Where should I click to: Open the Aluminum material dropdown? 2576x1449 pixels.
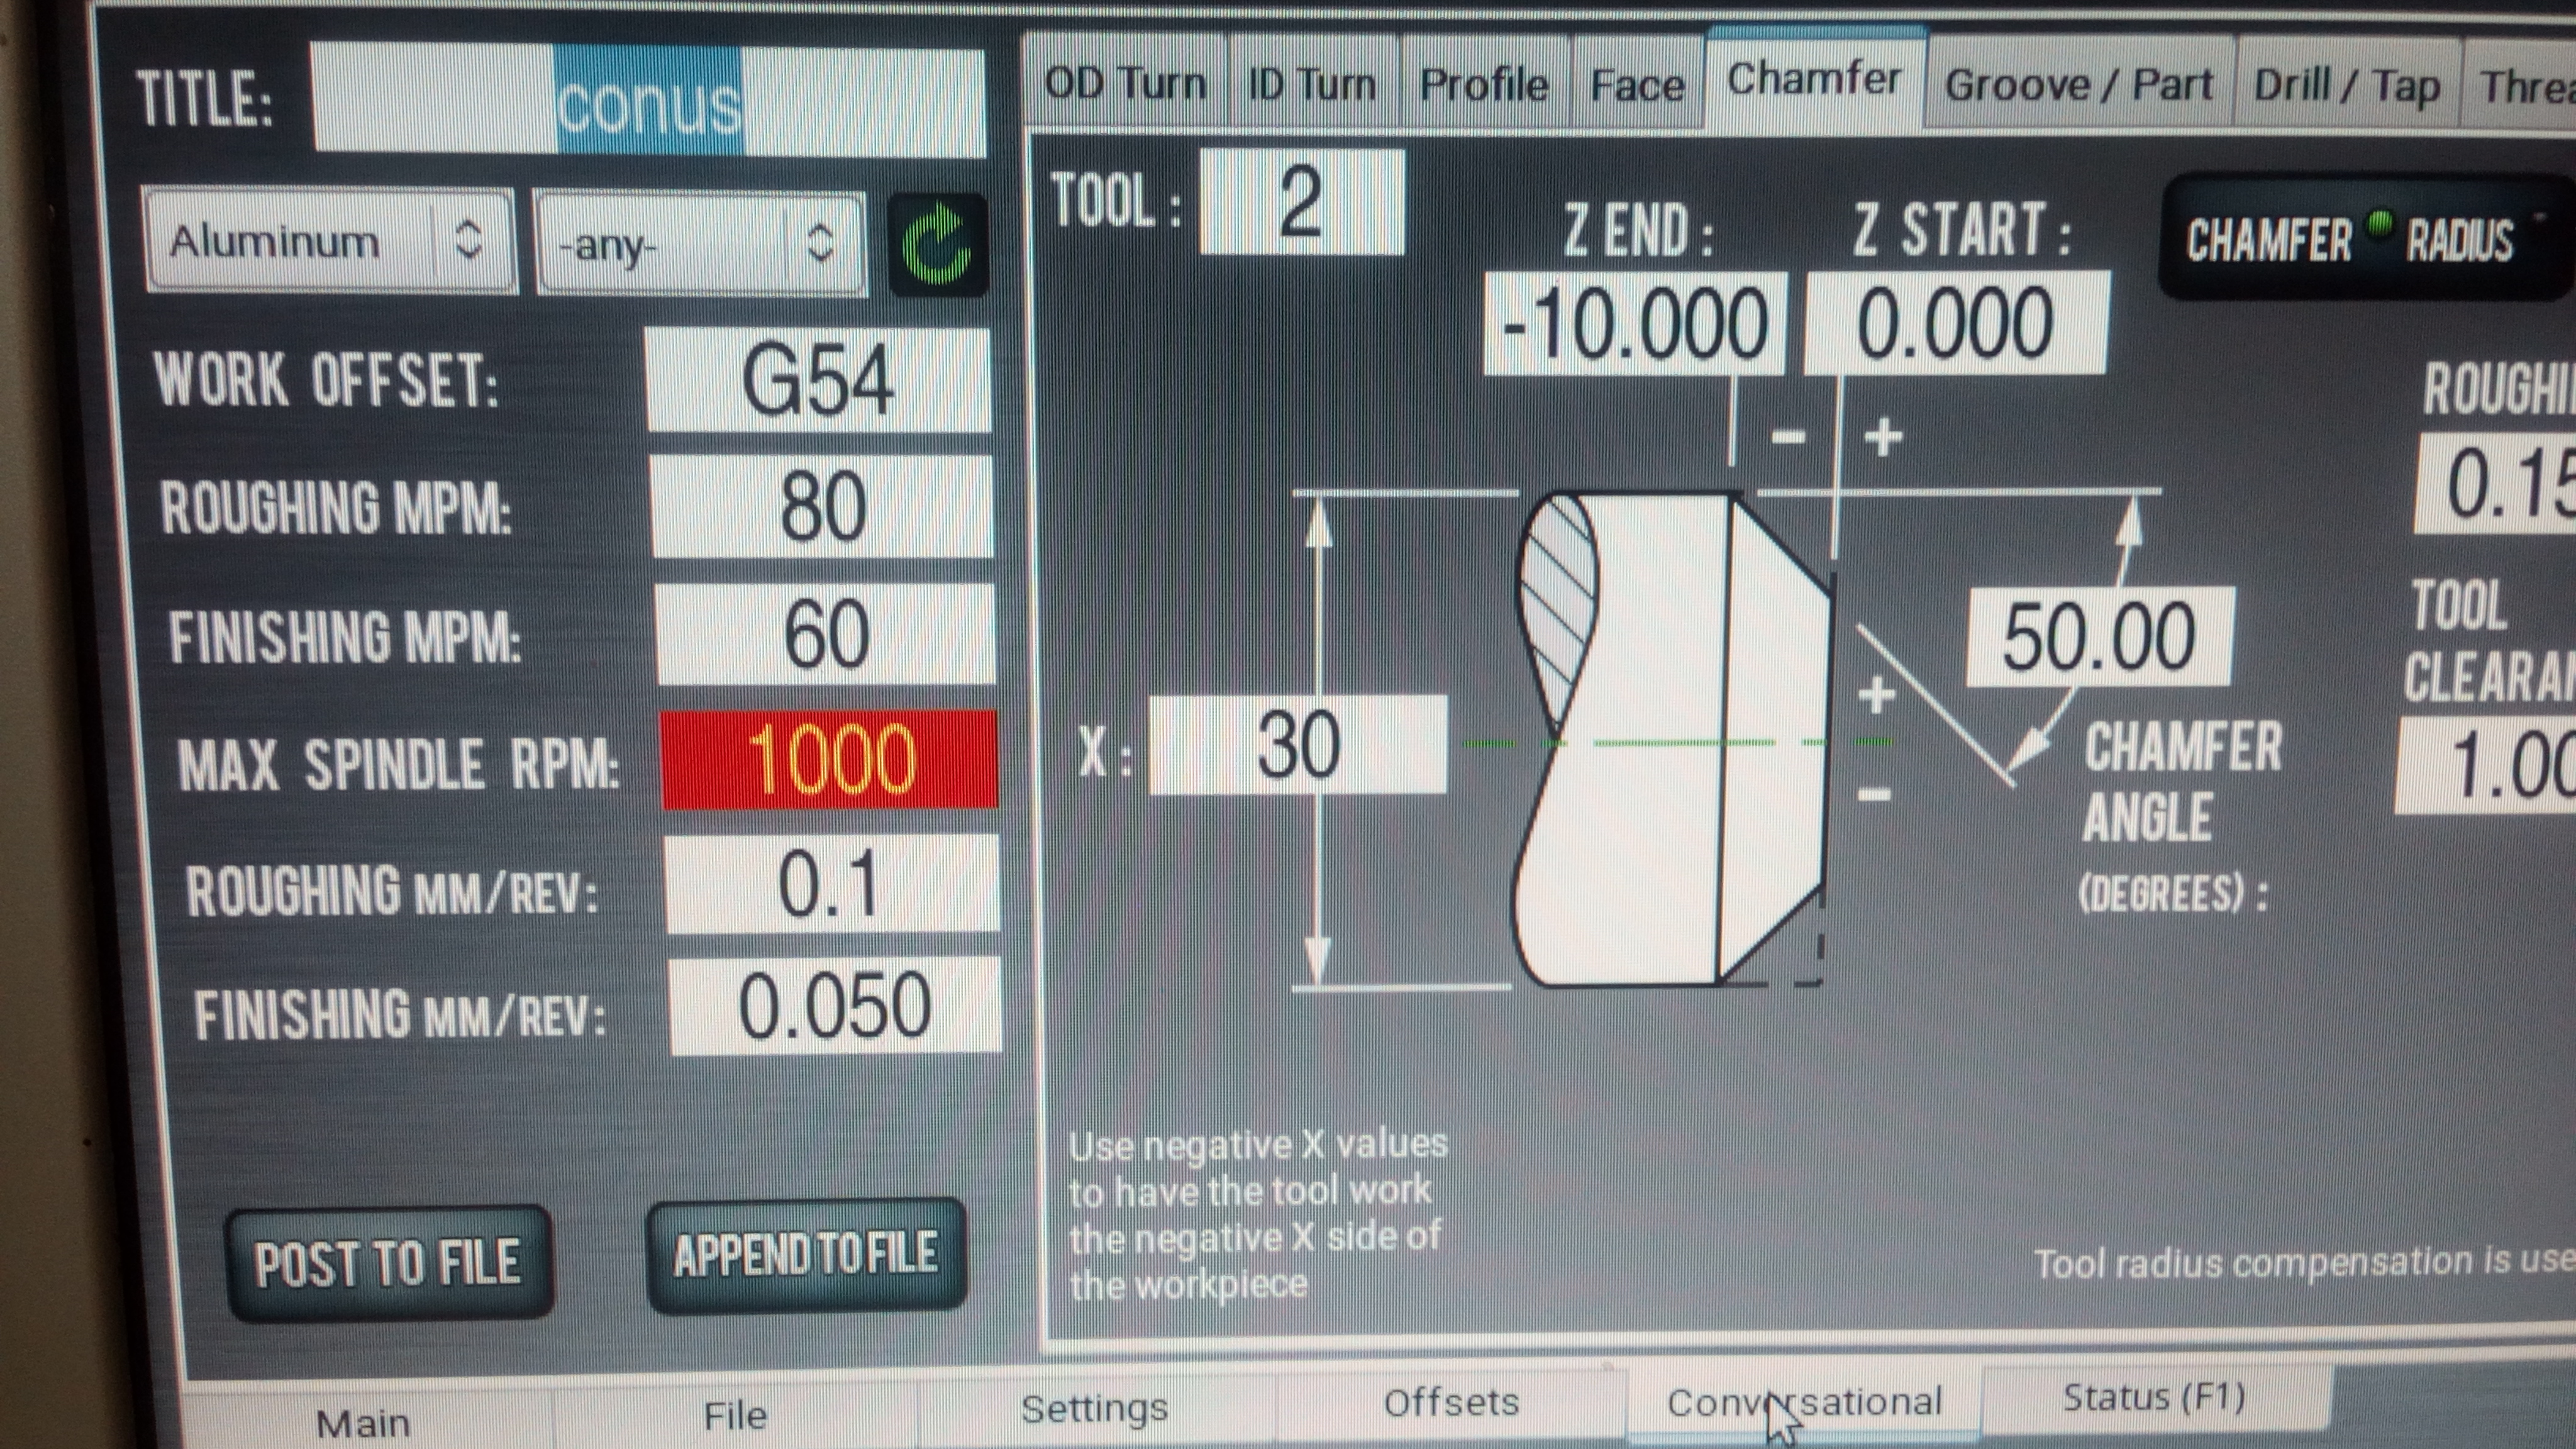330,241
